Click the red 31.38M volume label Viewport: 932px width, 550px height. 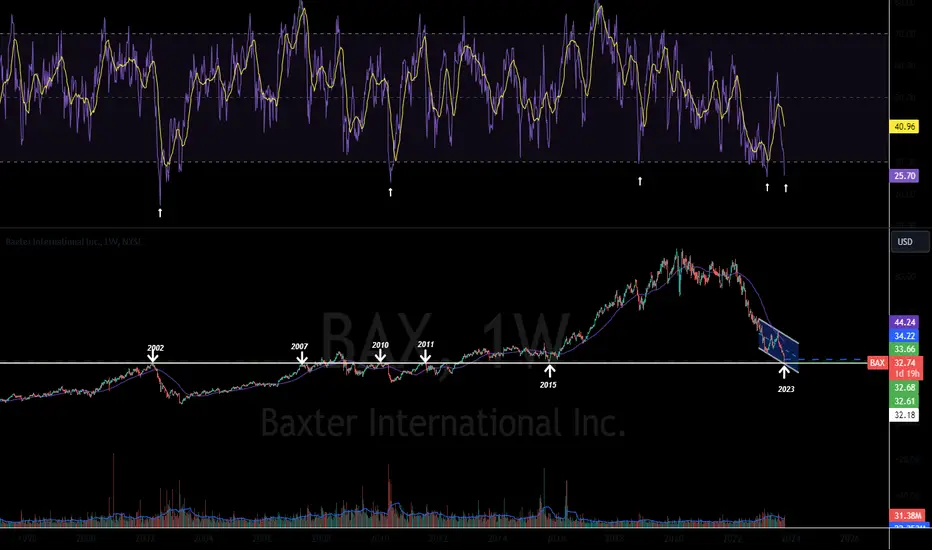click(x=907, y=516)
